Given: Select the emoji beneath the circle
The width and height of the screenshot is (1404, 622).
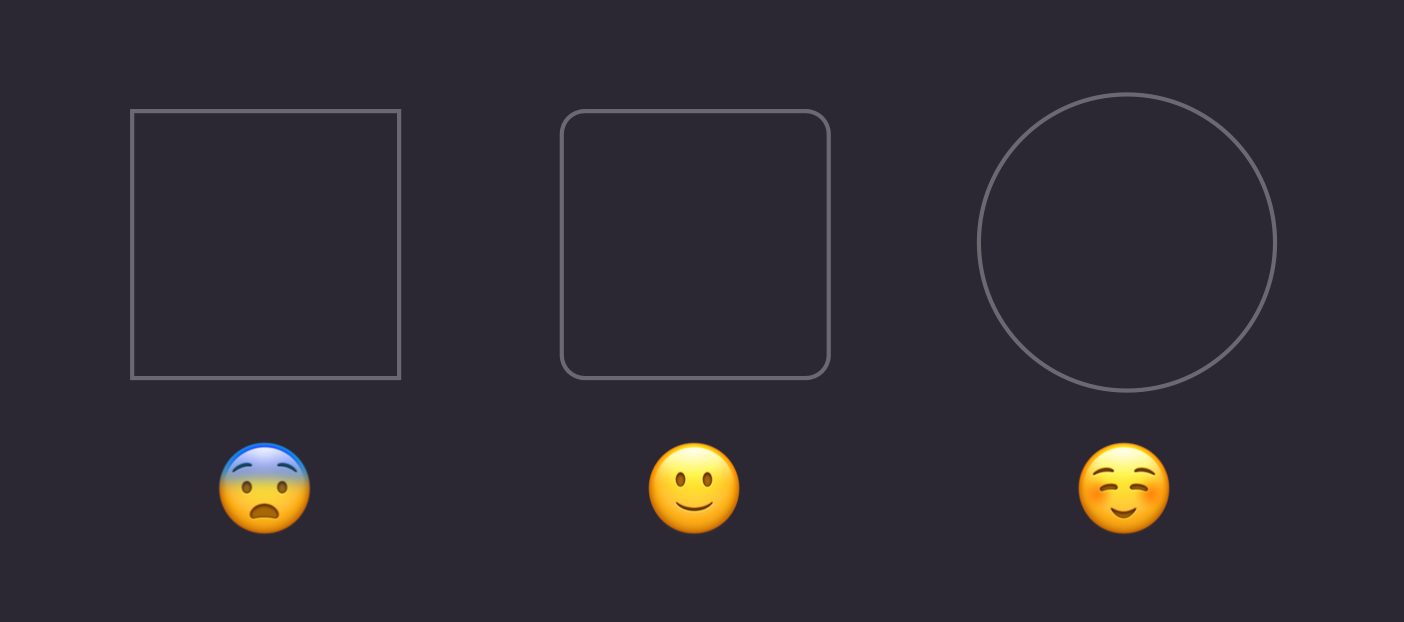Looking at the screenshot, I should click(x=1124, y=488).
